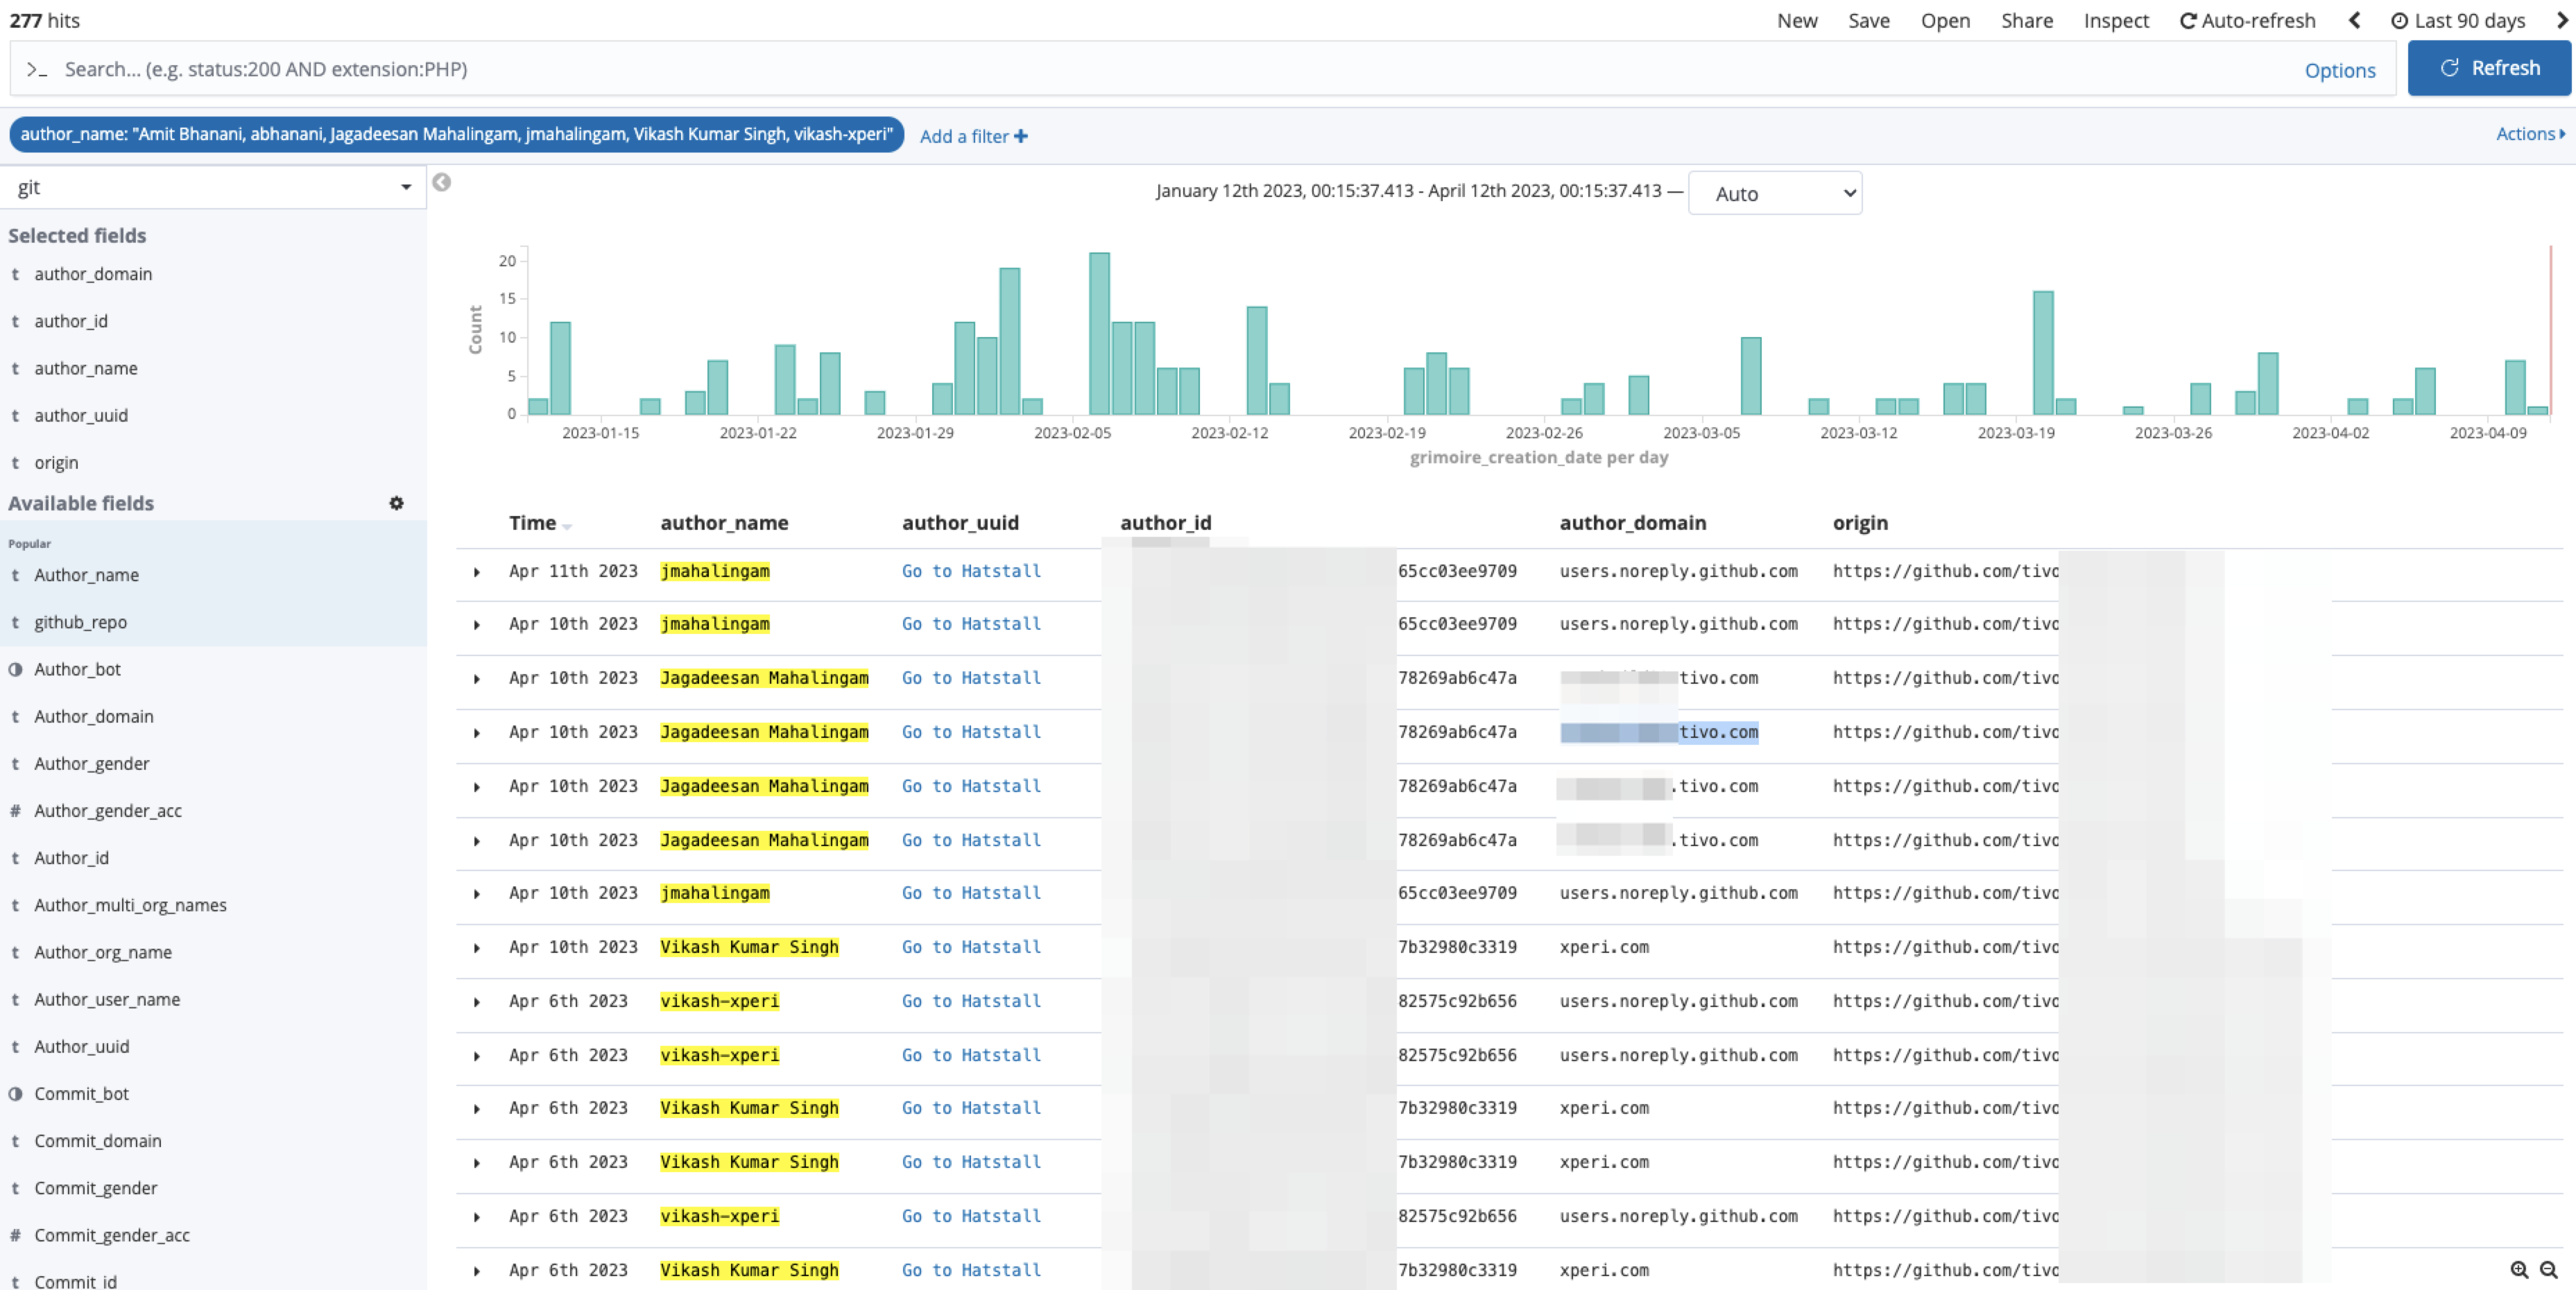Click the Refresh button
The height and width of the screenshot is (1290, 2576).
tap(2489, 68)
